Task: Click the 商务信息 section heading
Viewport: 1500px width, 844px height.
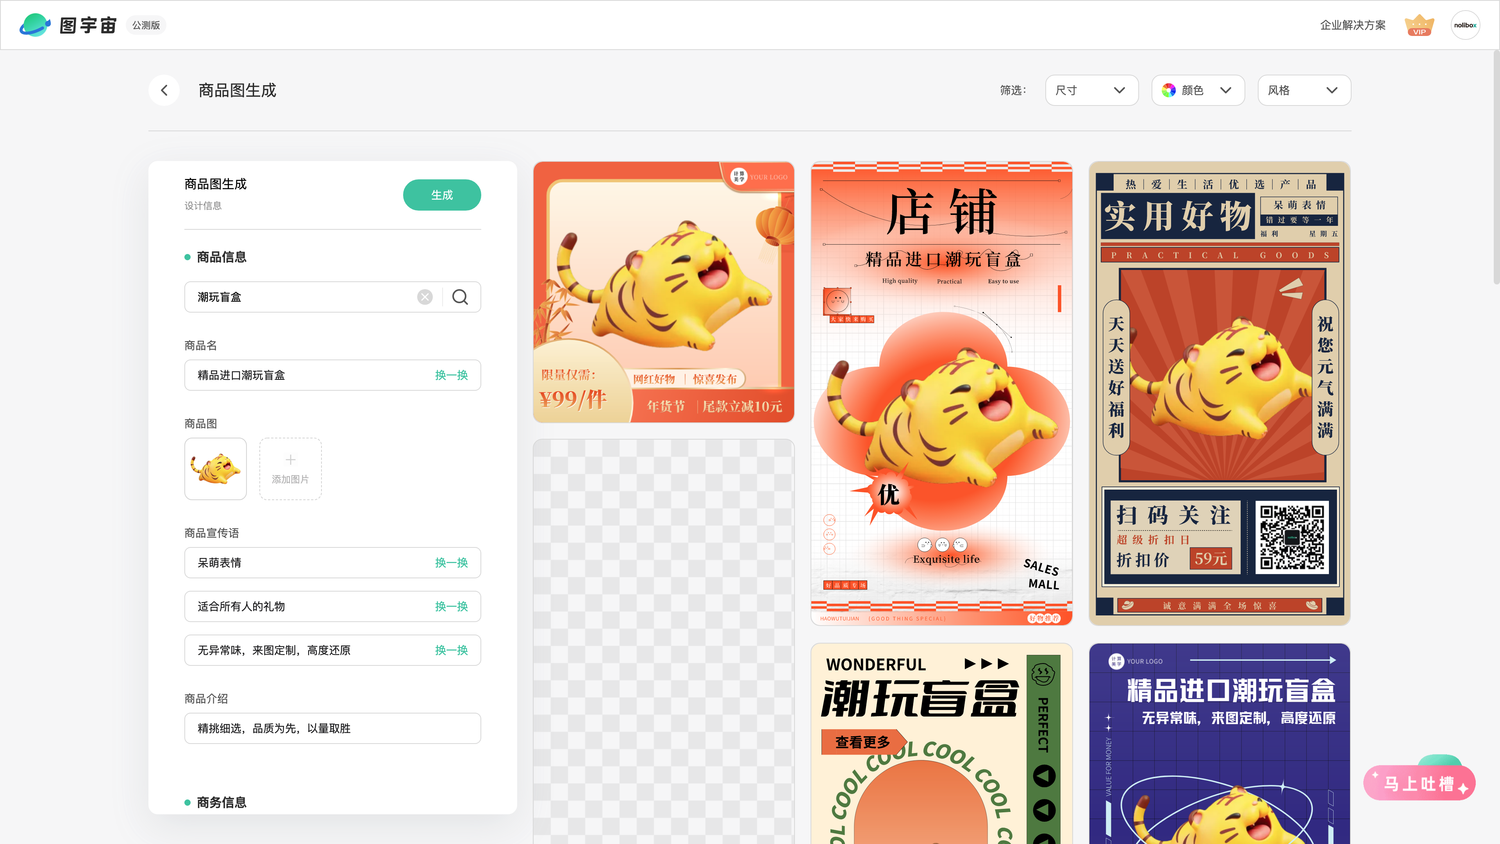Action: [x=221, y=802]
